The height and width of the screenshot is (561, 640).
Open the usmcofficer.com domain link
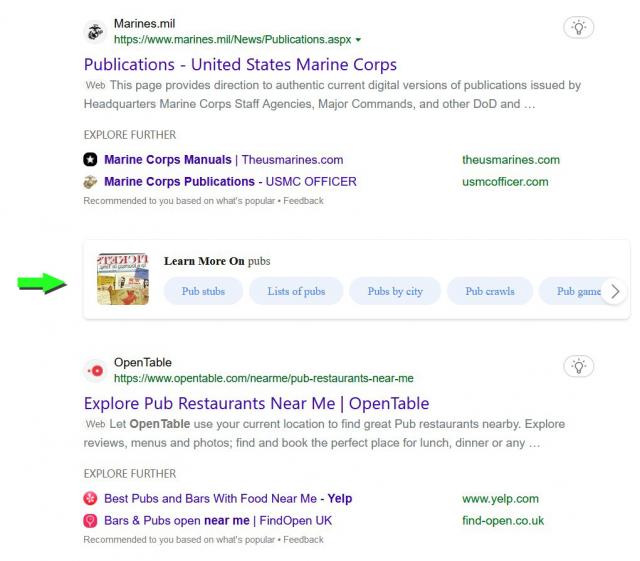pos(505,182)
